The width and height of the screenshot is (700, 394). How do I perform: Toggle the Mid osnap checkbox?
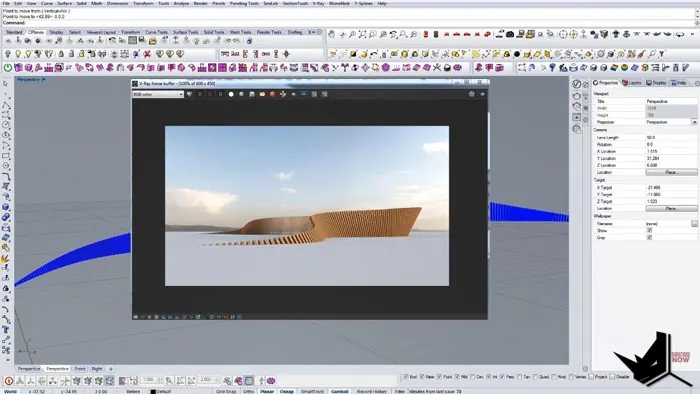point(457,377)
